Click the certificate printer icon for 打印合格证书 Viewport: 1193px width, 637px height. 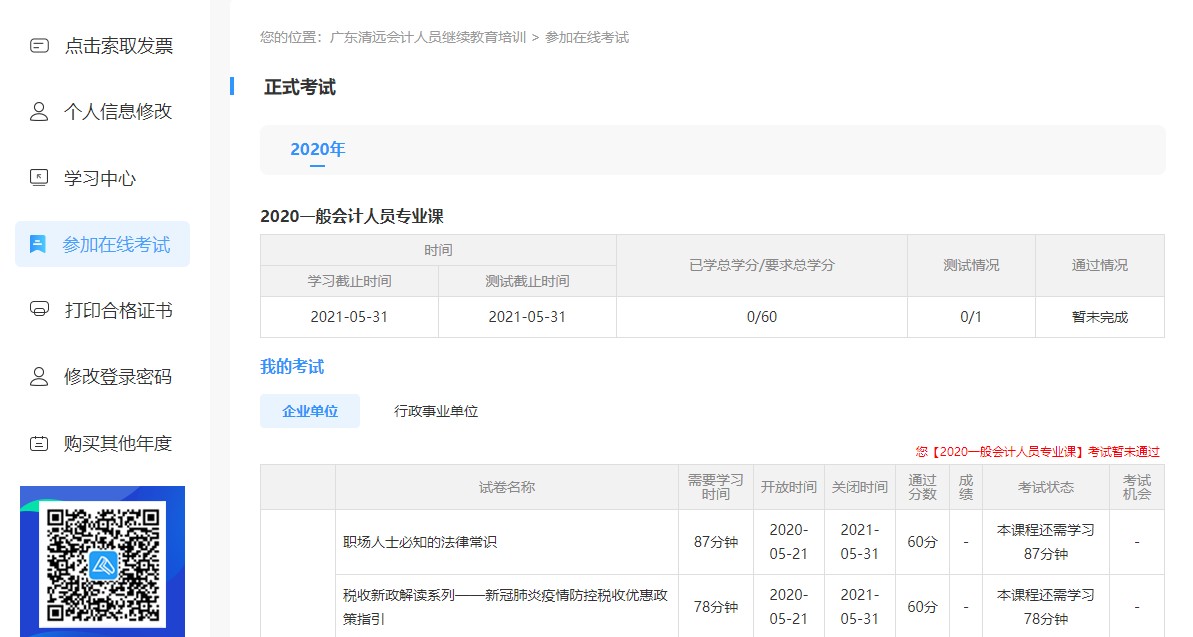37,310
